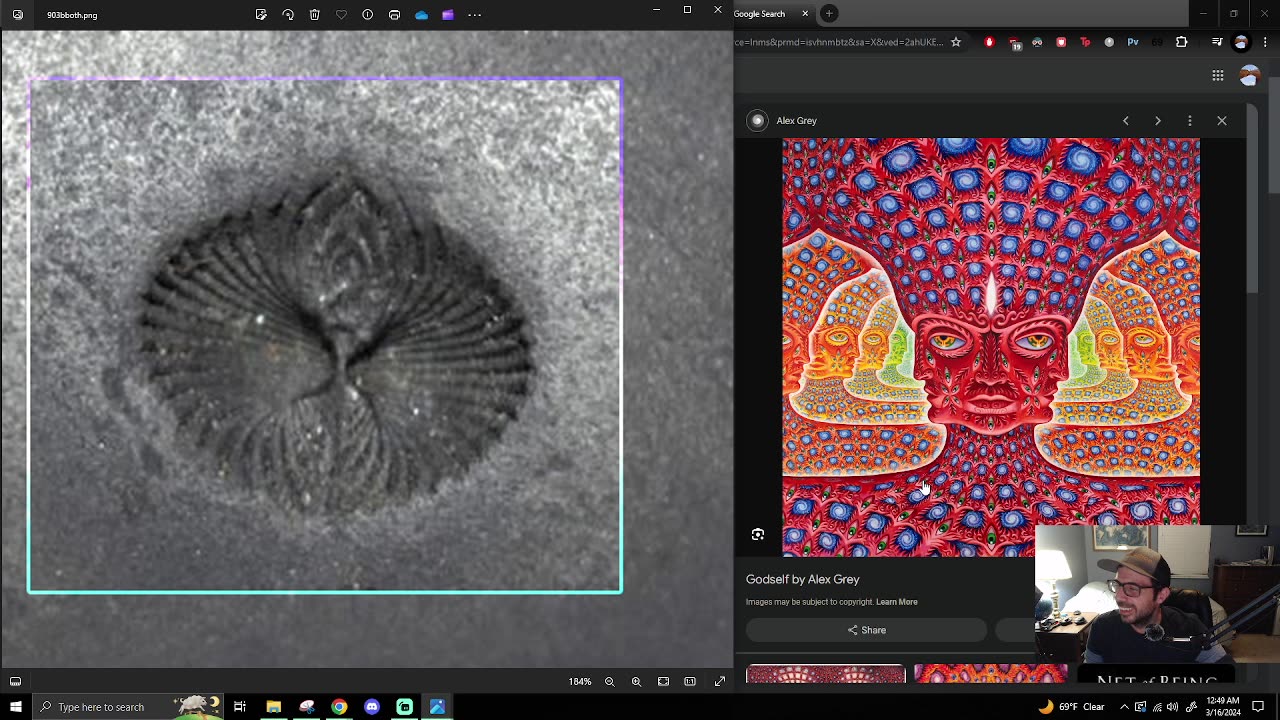Open Chrome from taskbar
This screenshot has height=720, width=1280.
[x=339, y=707]
